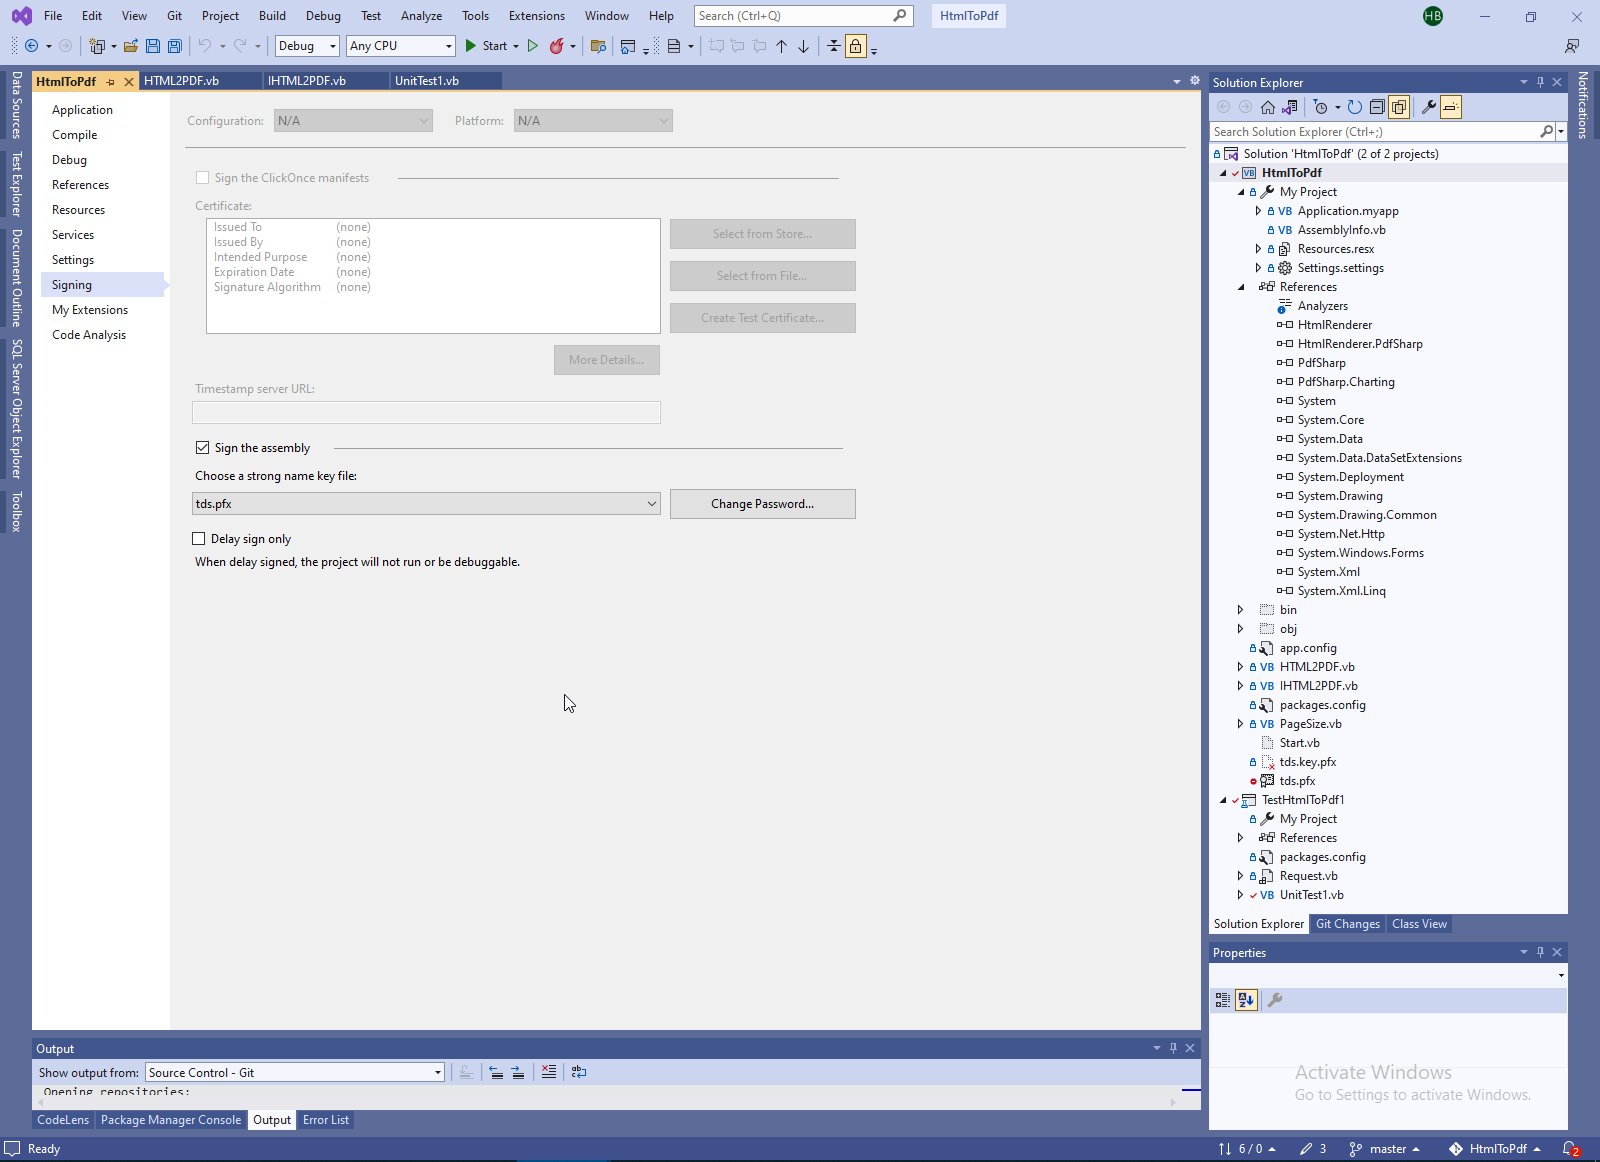Switch between solutions and folder views icon
The width and height of the screenshot is (1600, 1162).
1290,107
